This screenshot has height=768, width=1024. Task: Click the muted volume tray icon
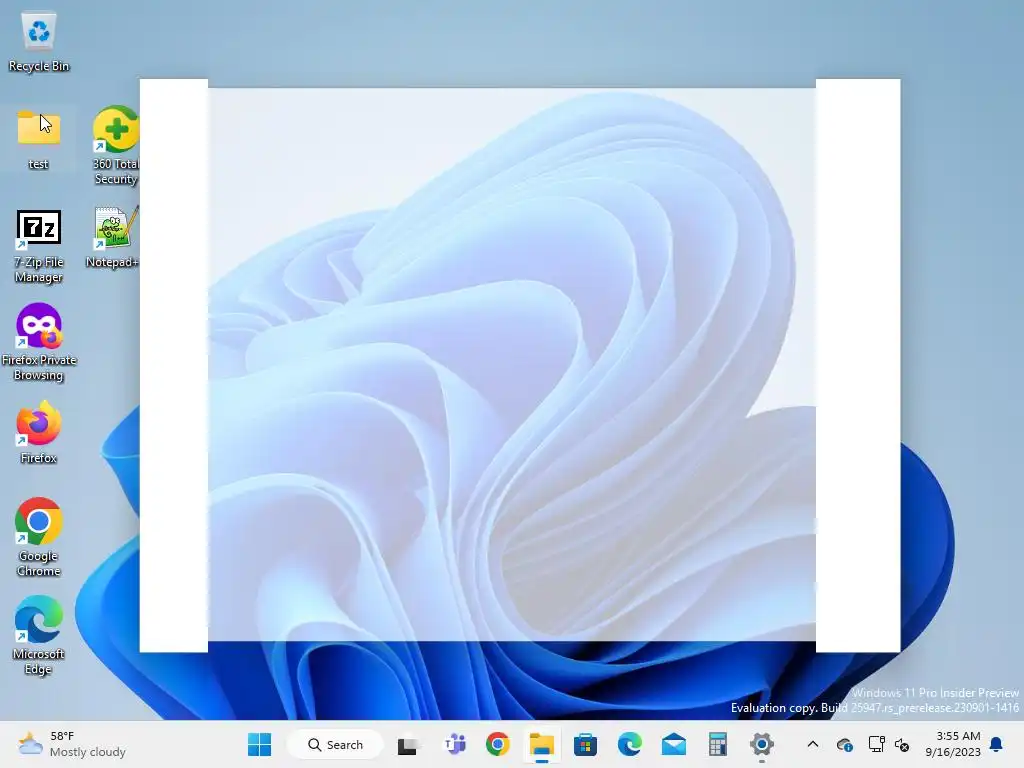click(902, 744)
